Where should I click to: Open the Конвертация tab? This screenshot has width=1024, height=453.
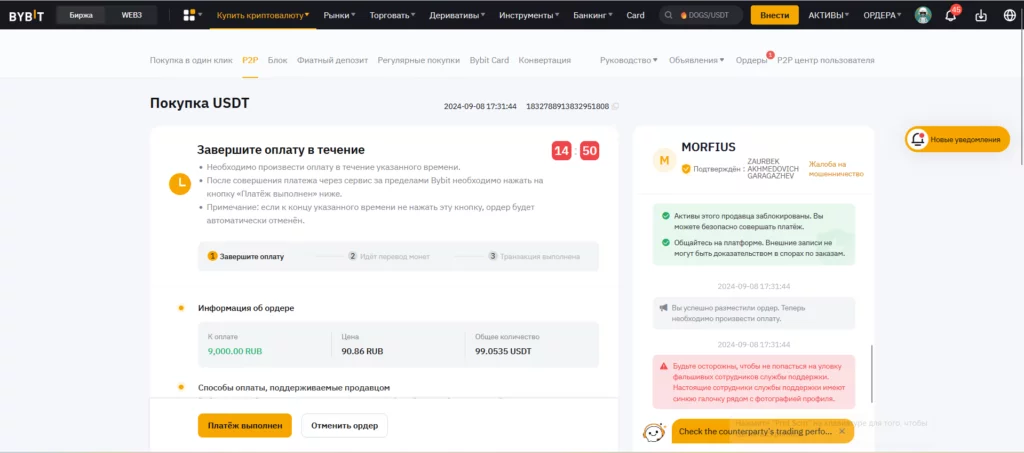pos(545,60)
